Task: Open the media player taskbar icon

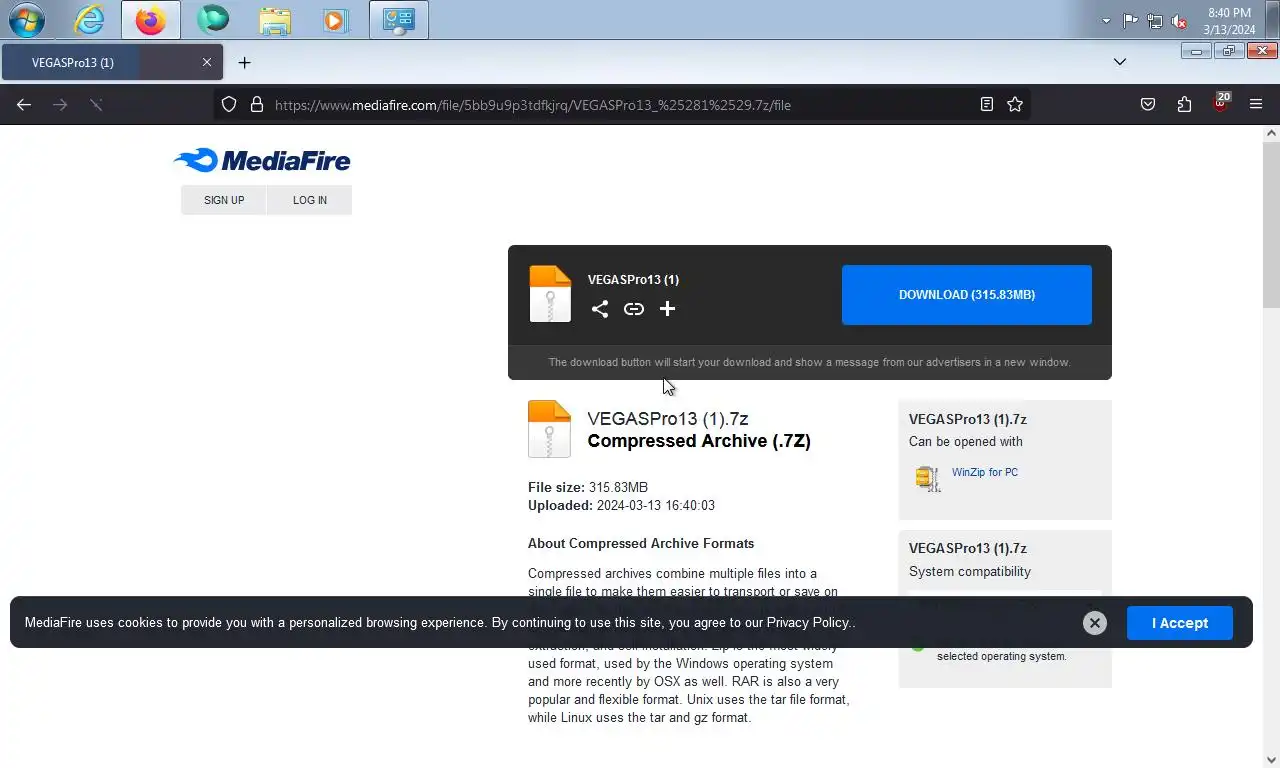Action: [x=336, y=20]
